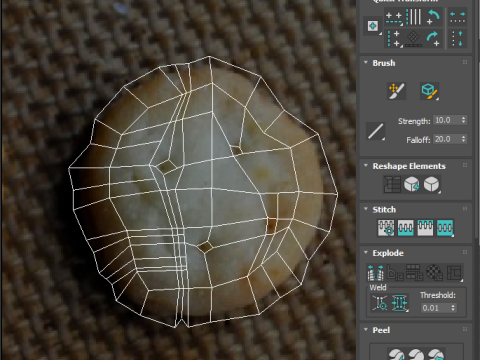Click the "Strength:" label

(414, 121)
